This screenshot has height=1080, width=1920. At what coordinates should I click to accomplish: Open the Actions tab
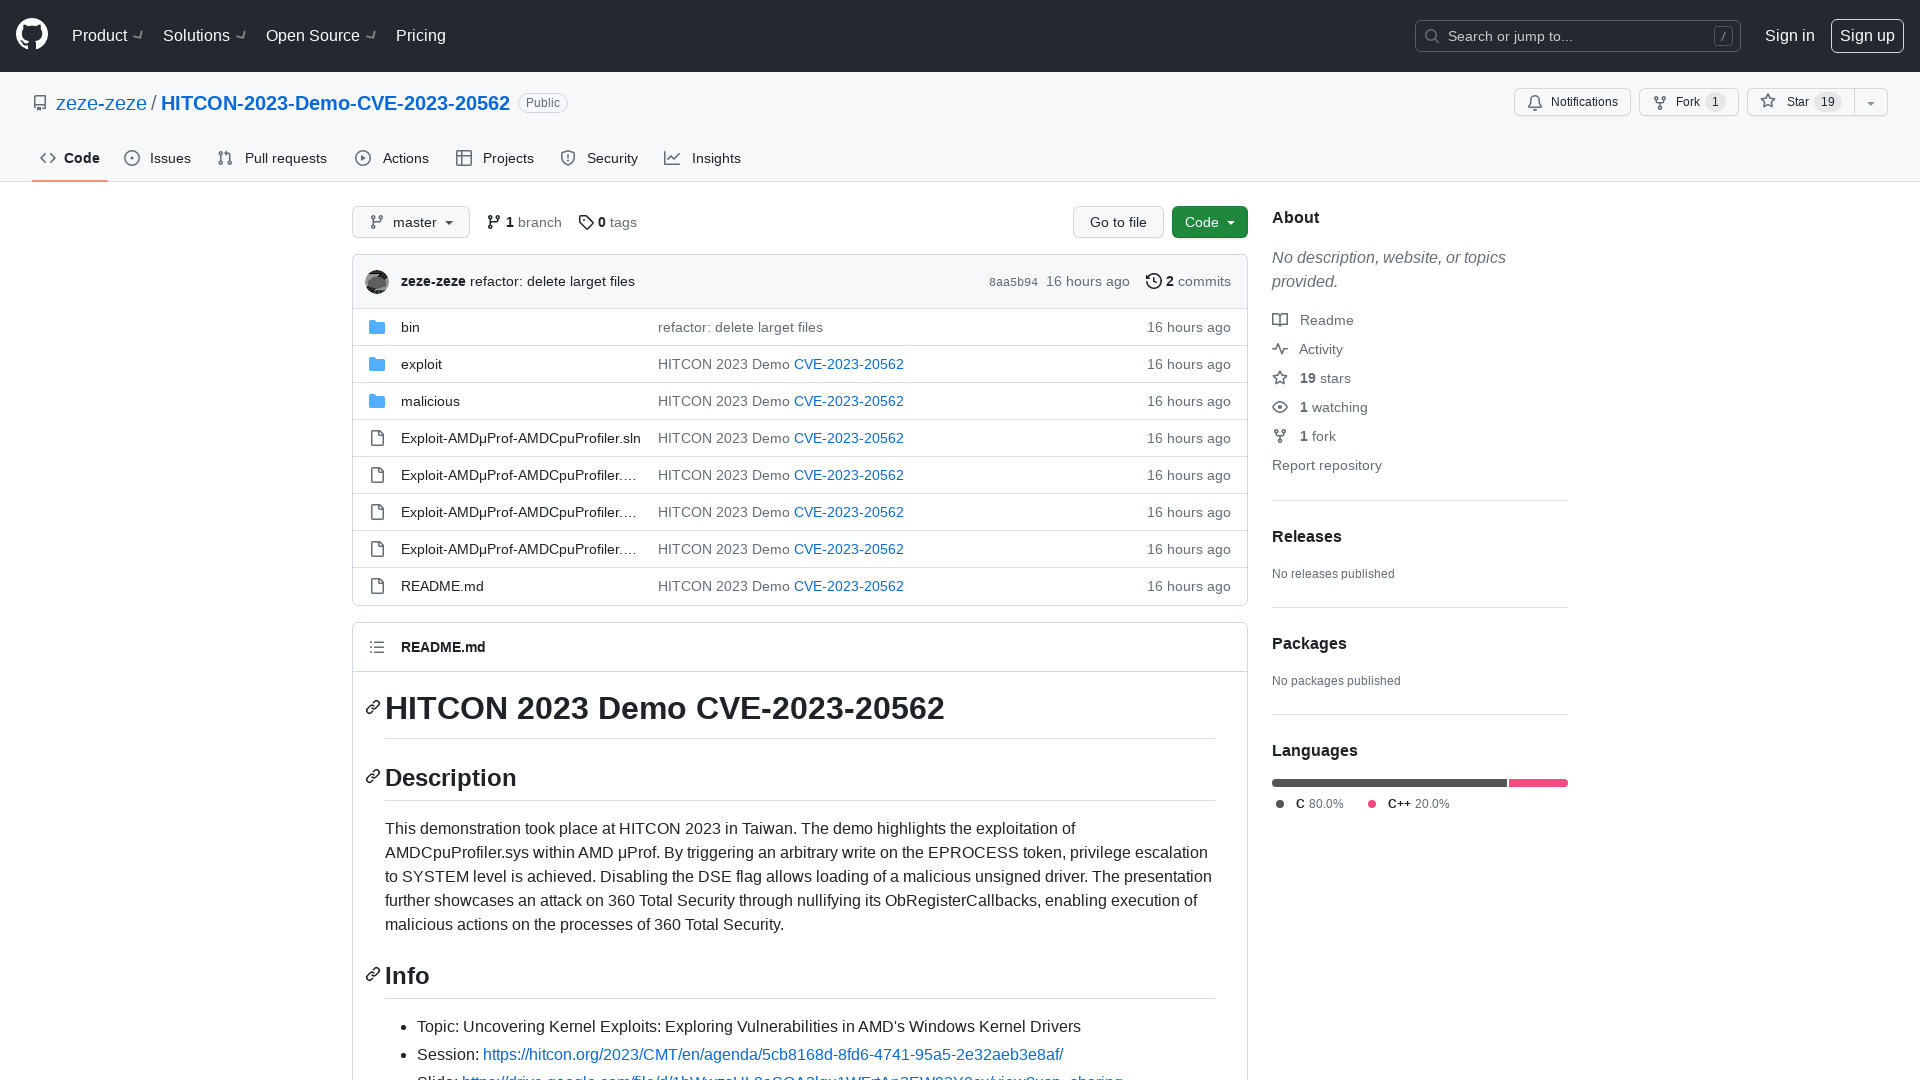(392, 158)
